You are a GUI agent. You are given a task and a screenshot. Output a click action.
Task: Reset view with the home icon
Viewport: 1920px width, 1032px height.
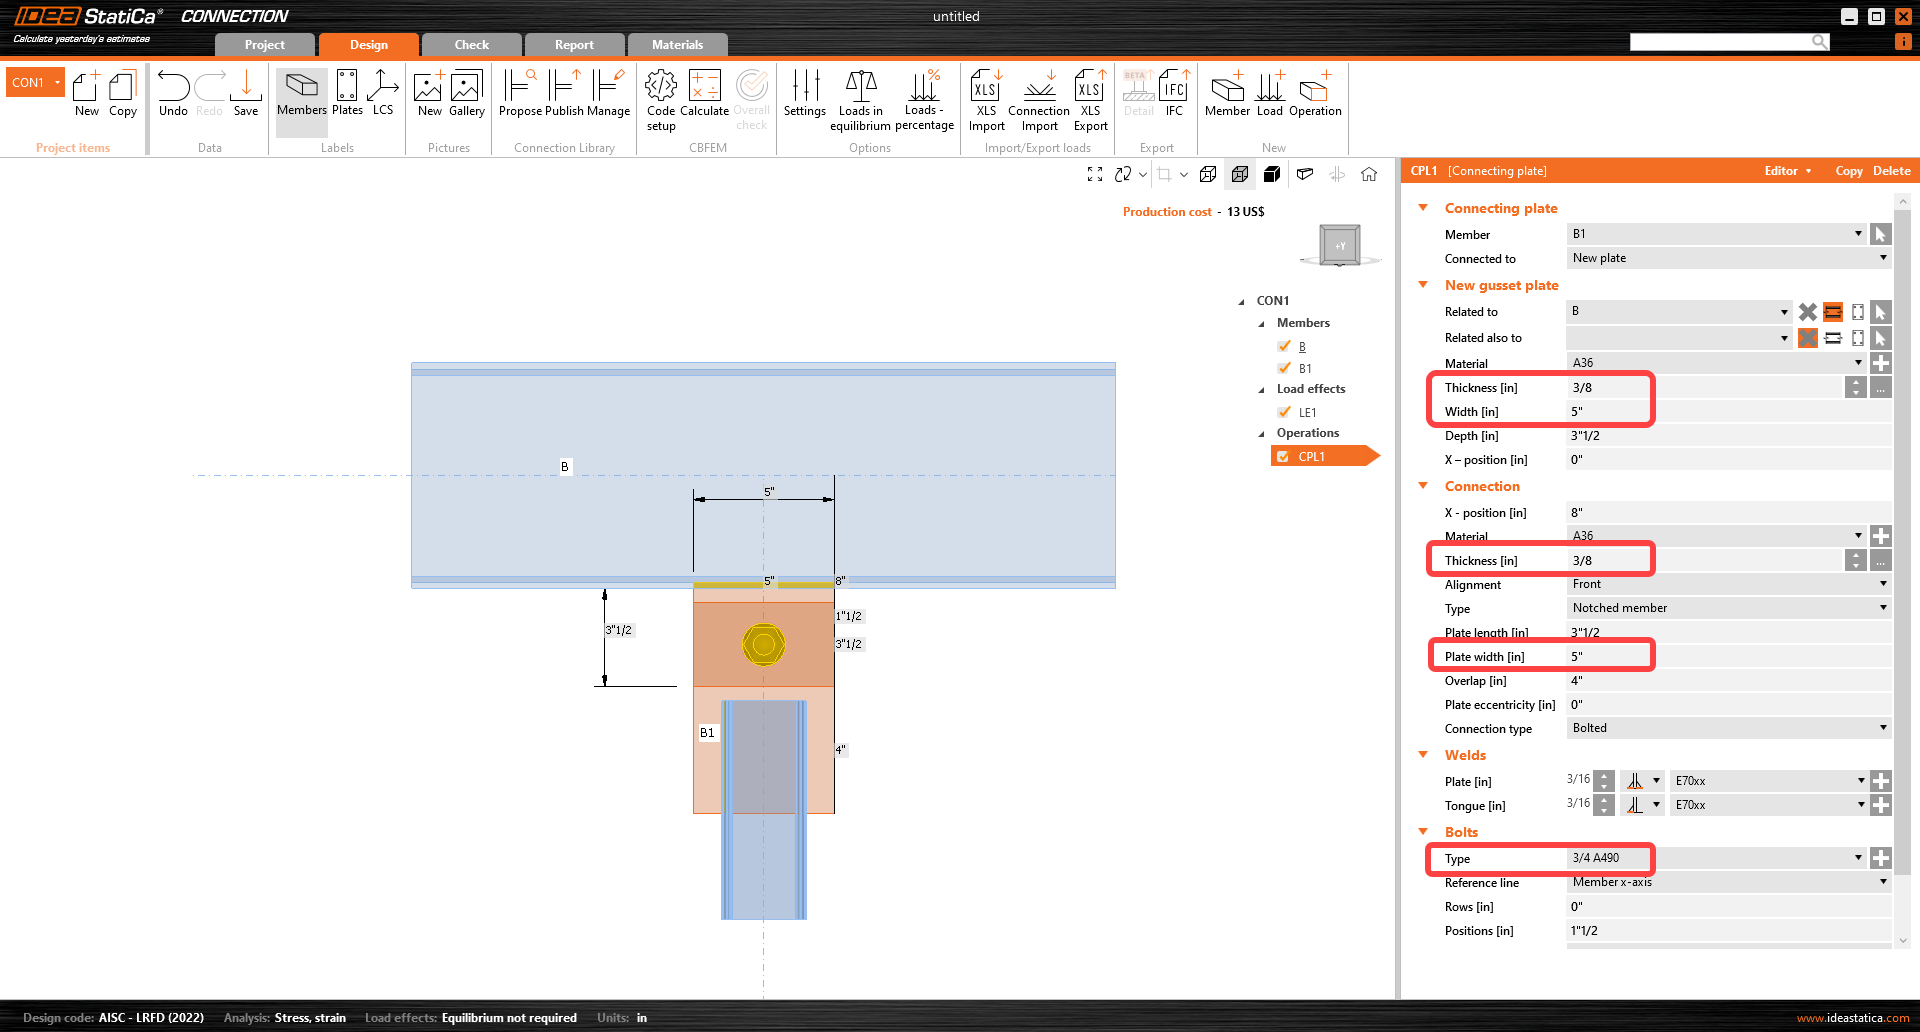click(1369, 174)
